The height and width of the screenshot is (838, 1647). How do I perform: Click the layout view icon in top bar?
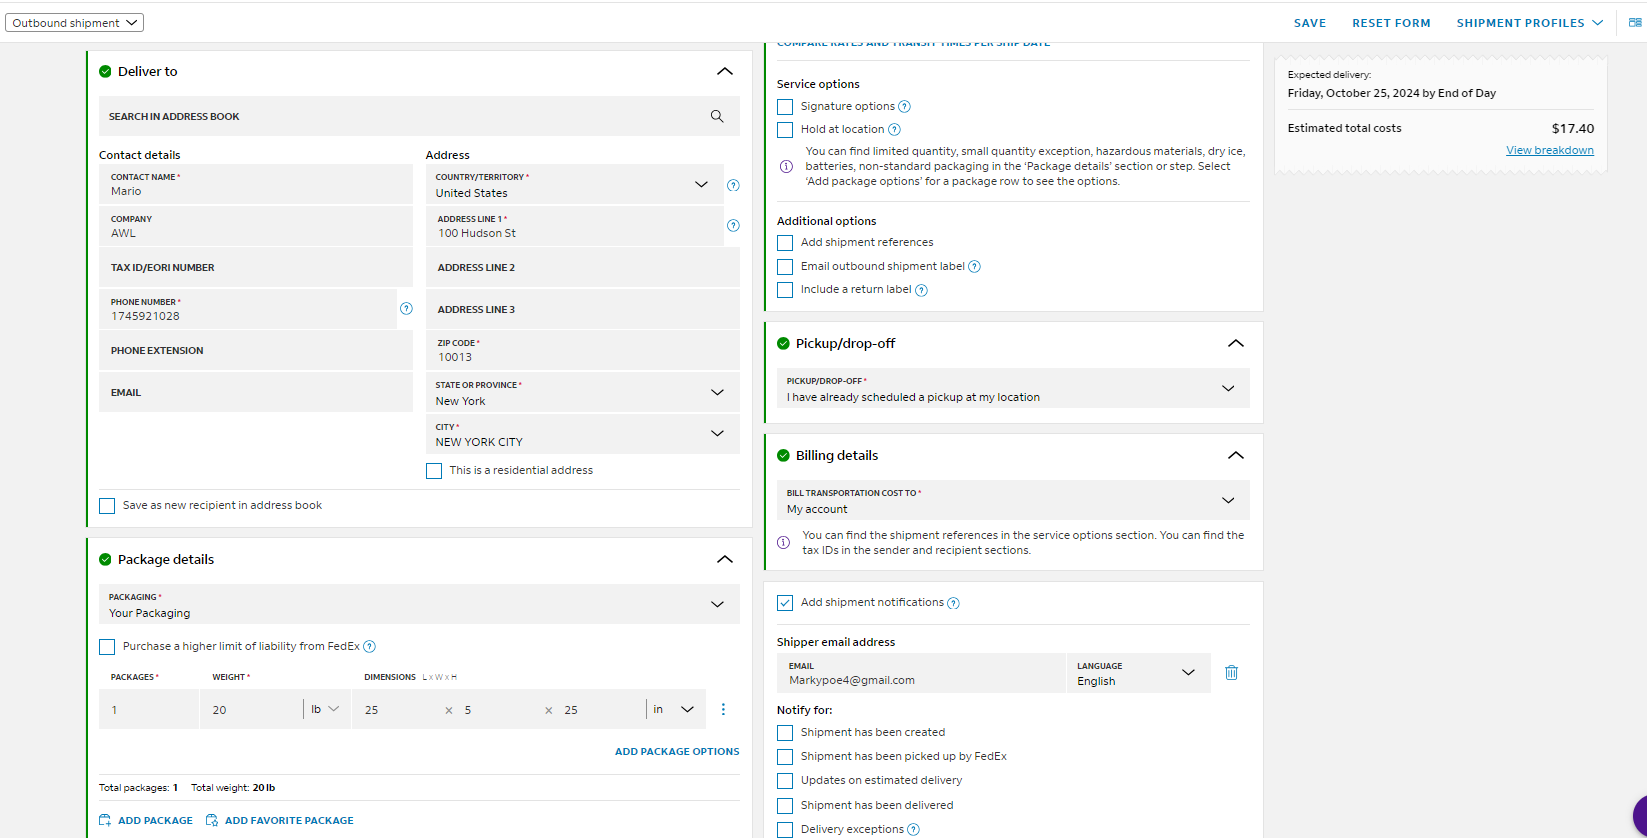[x=1635, y=22]
